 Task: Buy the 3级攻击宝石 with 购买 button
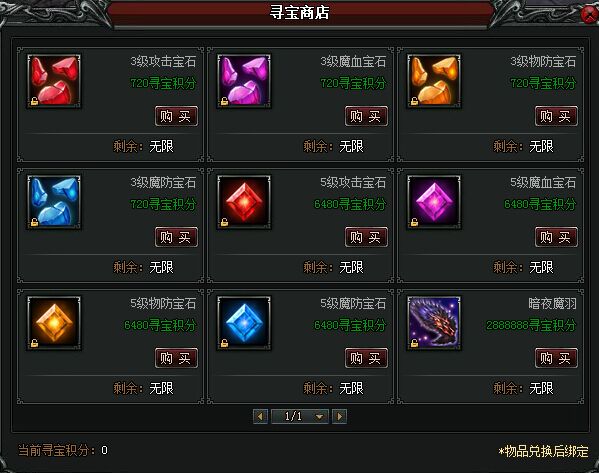click(176, 116)
